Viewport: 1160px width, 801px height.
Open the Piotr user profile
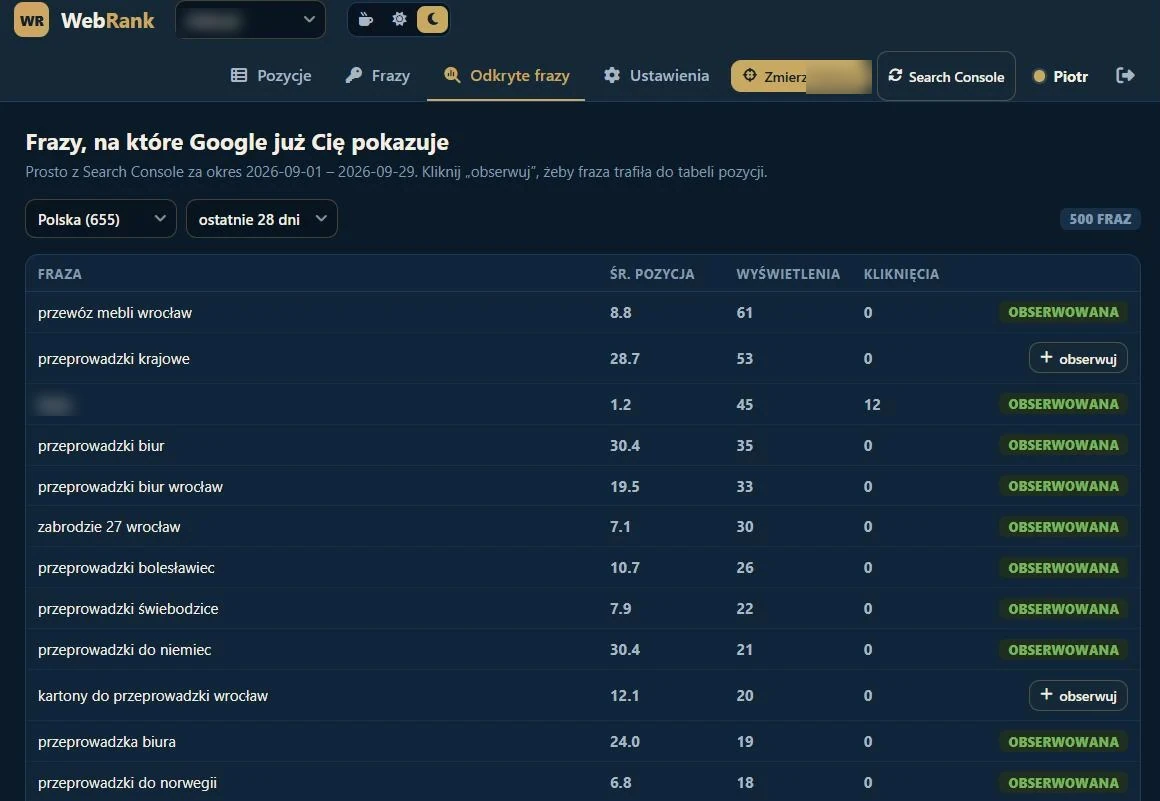pos(1060,76)
